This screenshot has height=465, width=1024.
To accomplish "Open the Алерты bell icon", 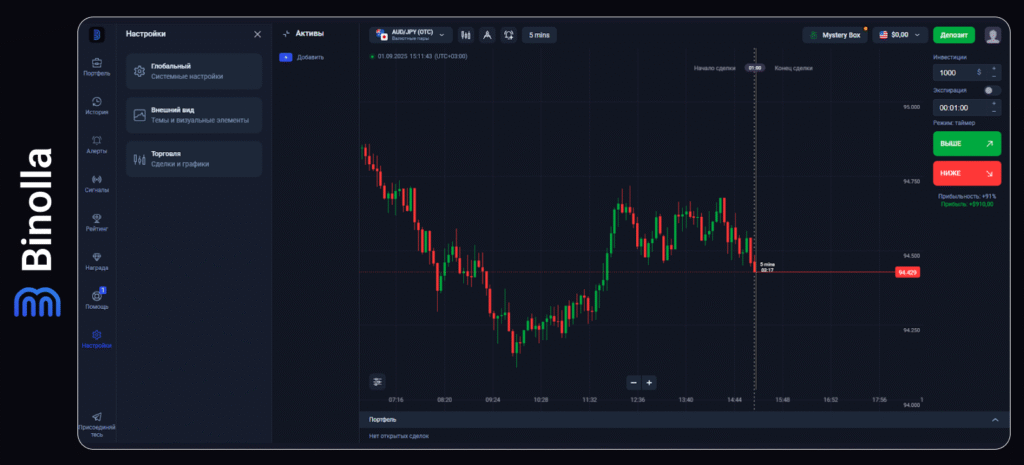I will tap(96, 144).
